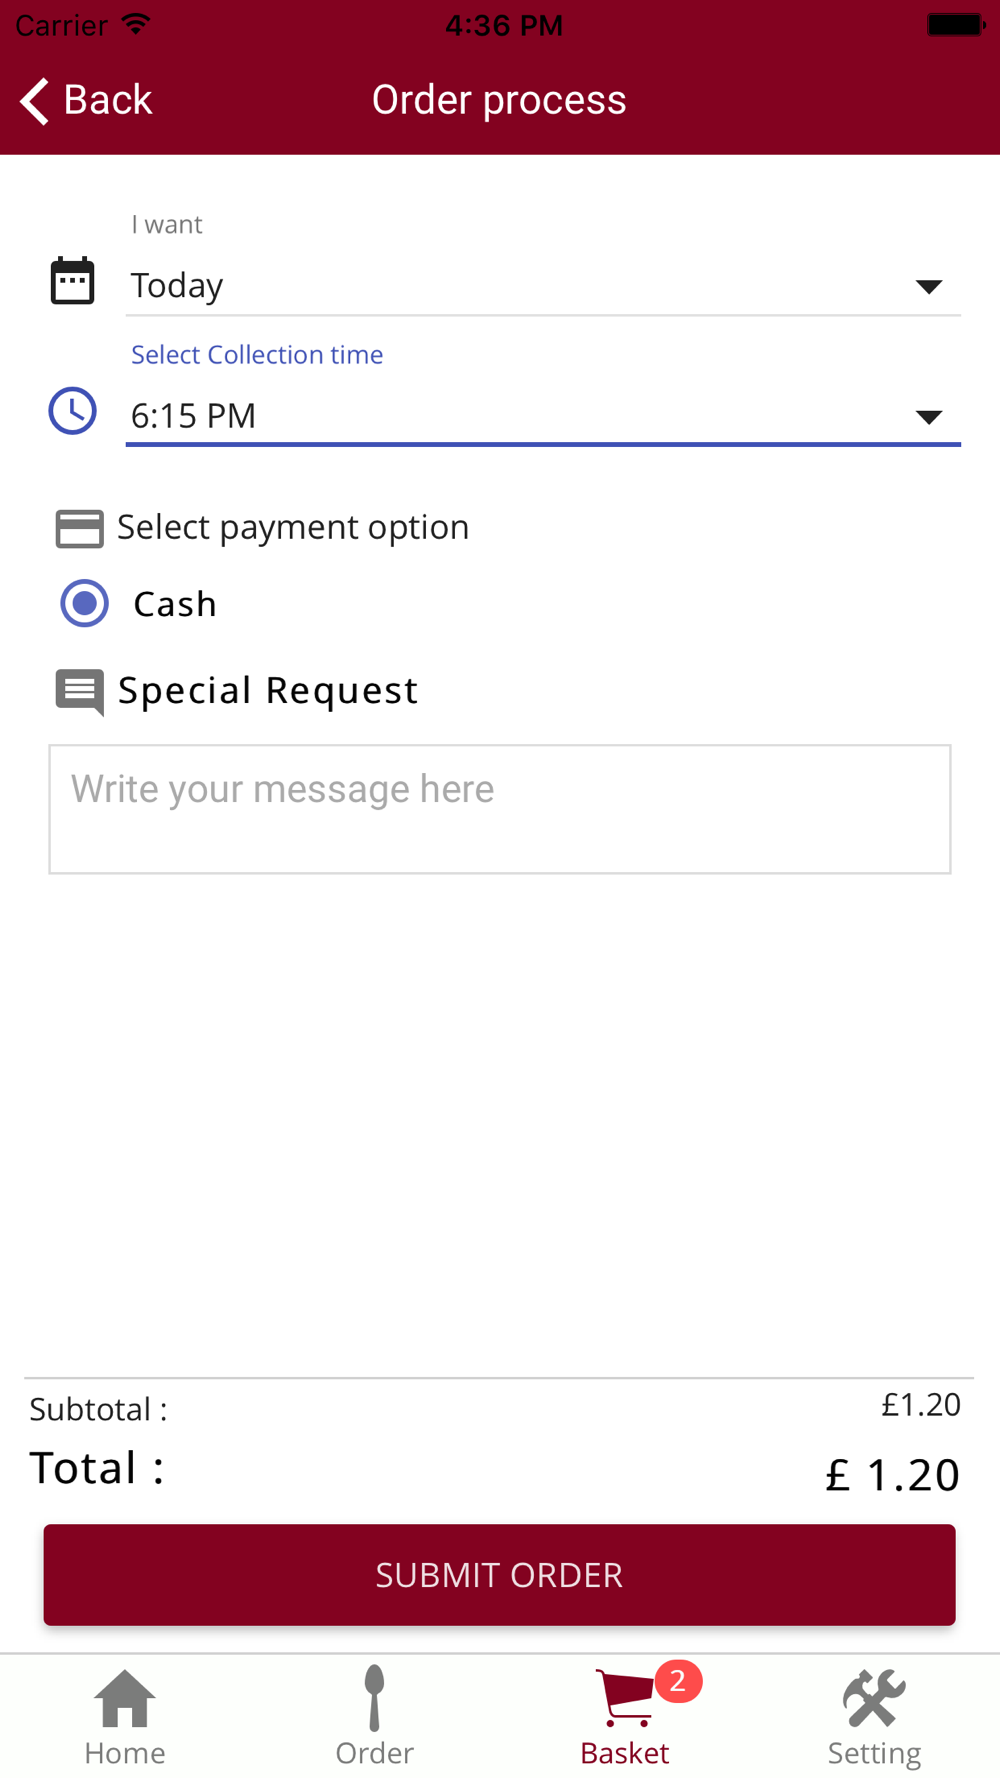Focus the Write your message here field
The width and height of the screenshot is (1000, 1778).
[500, 809]
